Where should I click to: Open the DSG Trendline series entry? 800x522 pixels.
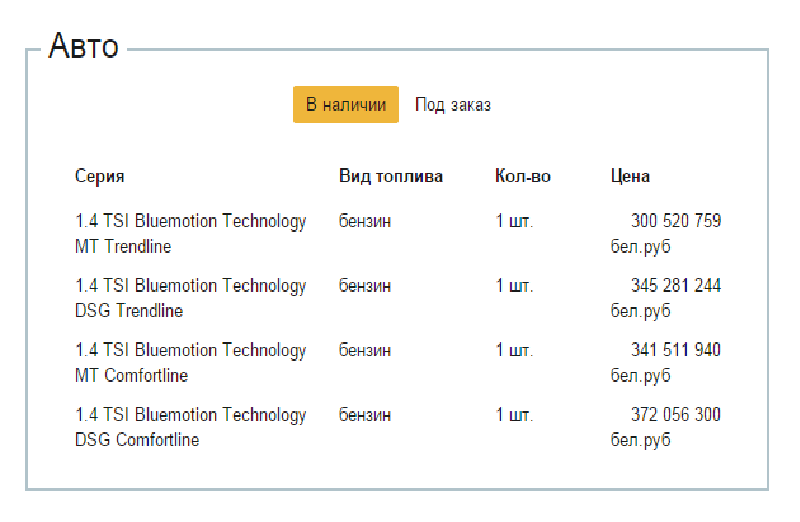point(190,298)
